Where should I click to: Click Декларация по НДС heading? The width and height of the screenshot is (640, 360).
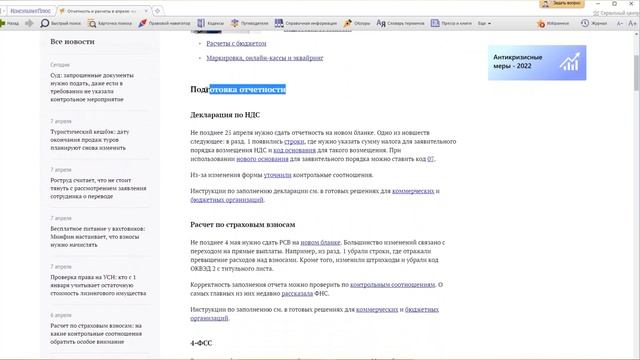click(x=224, y=115)
